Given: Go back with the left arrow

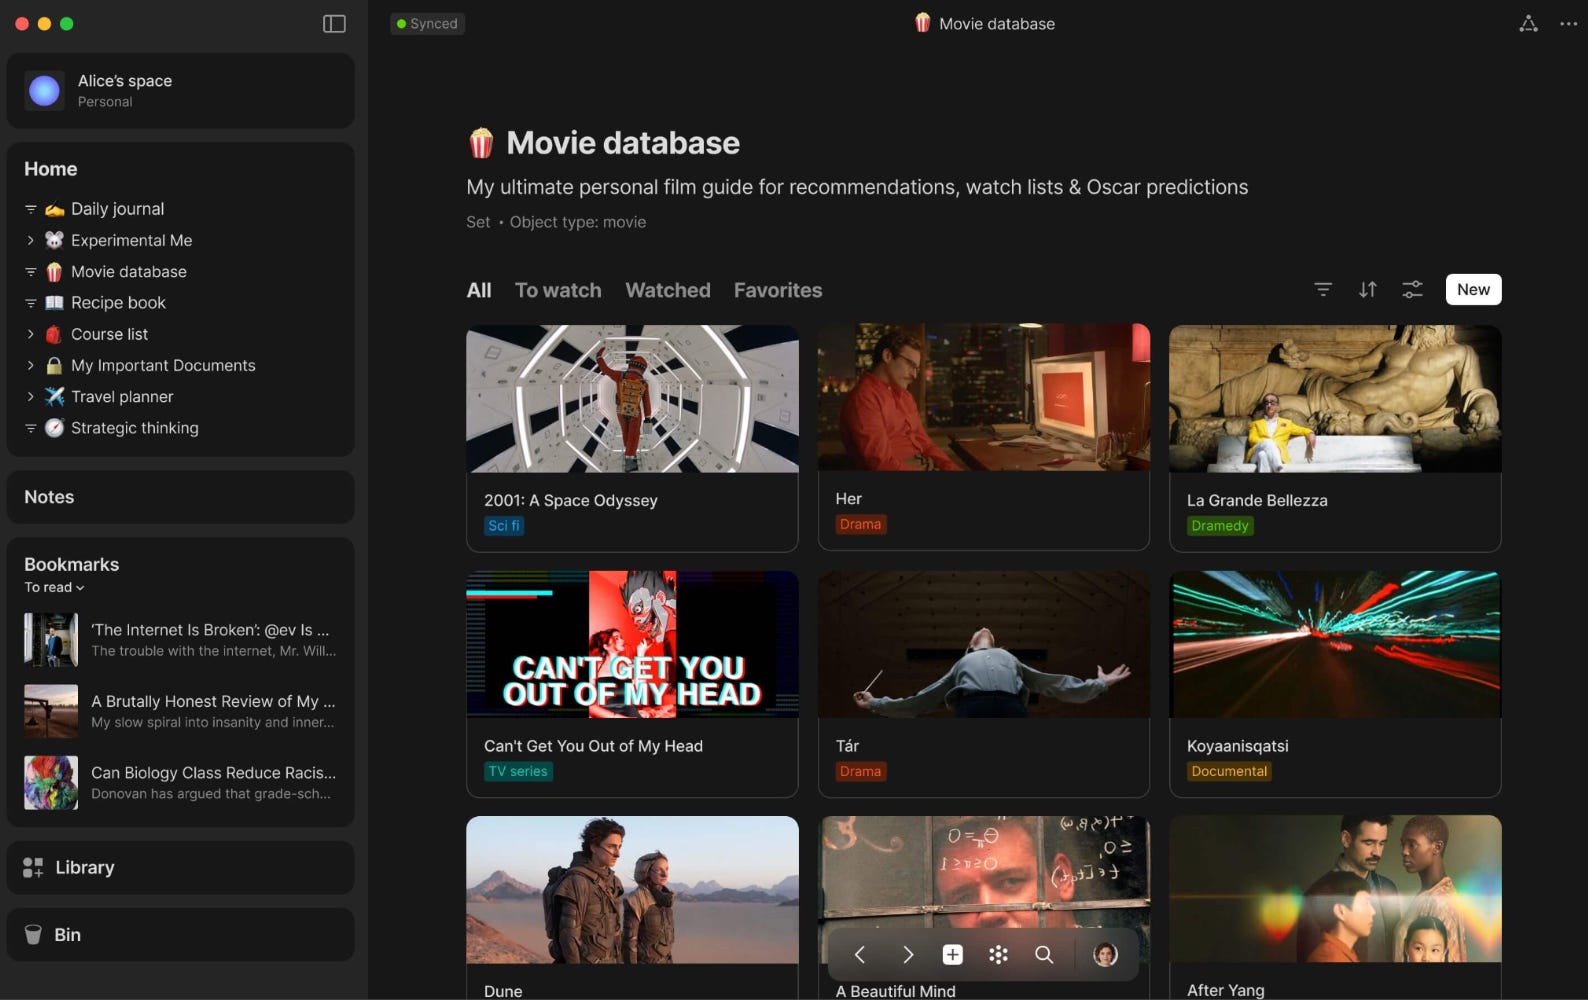Looking at the screenshot, I should tap(859, 955).
